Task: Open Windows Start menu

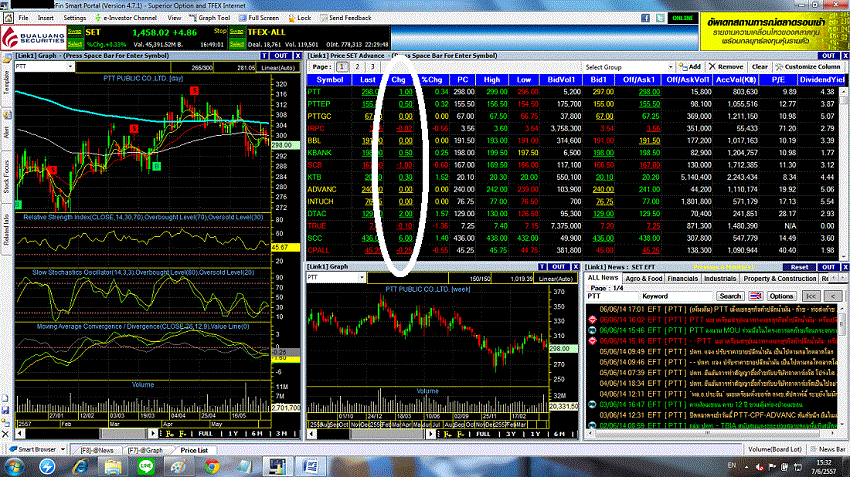Action: (x=14, y=466)
